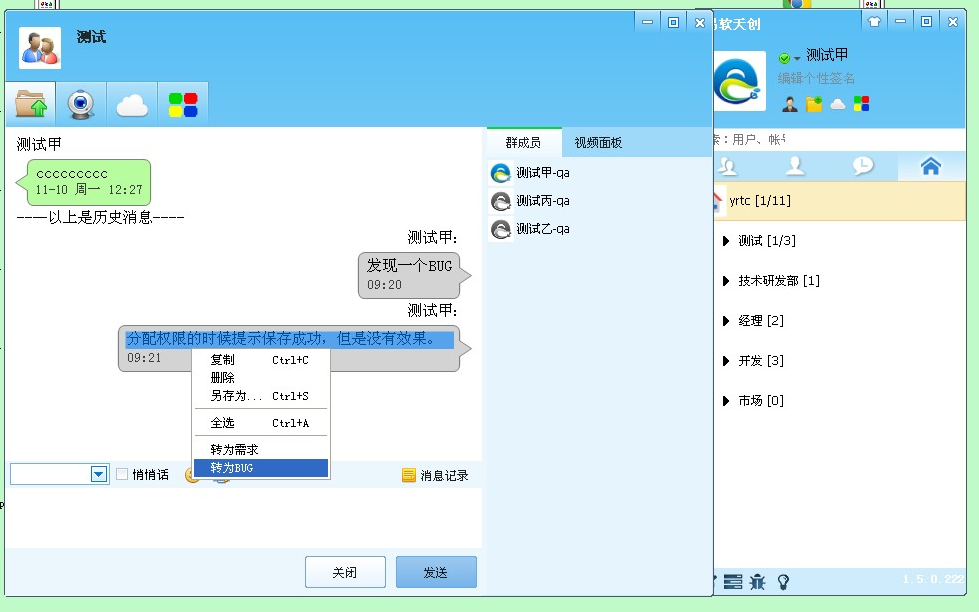Open the cloud icon in main window header

tap(838, 104)
